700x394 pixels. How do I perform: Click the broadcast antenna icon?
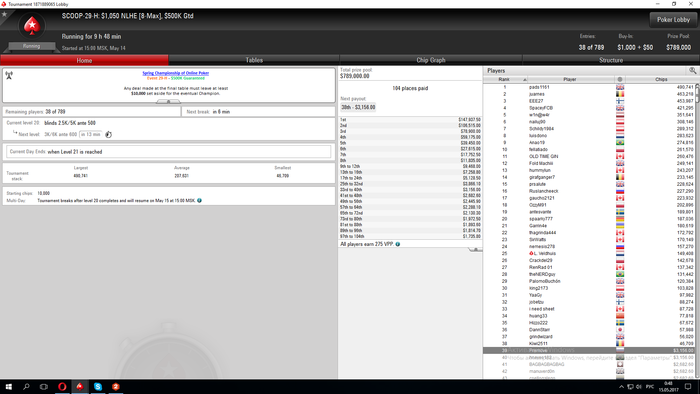pyautogui.click(x=9, y=75)
